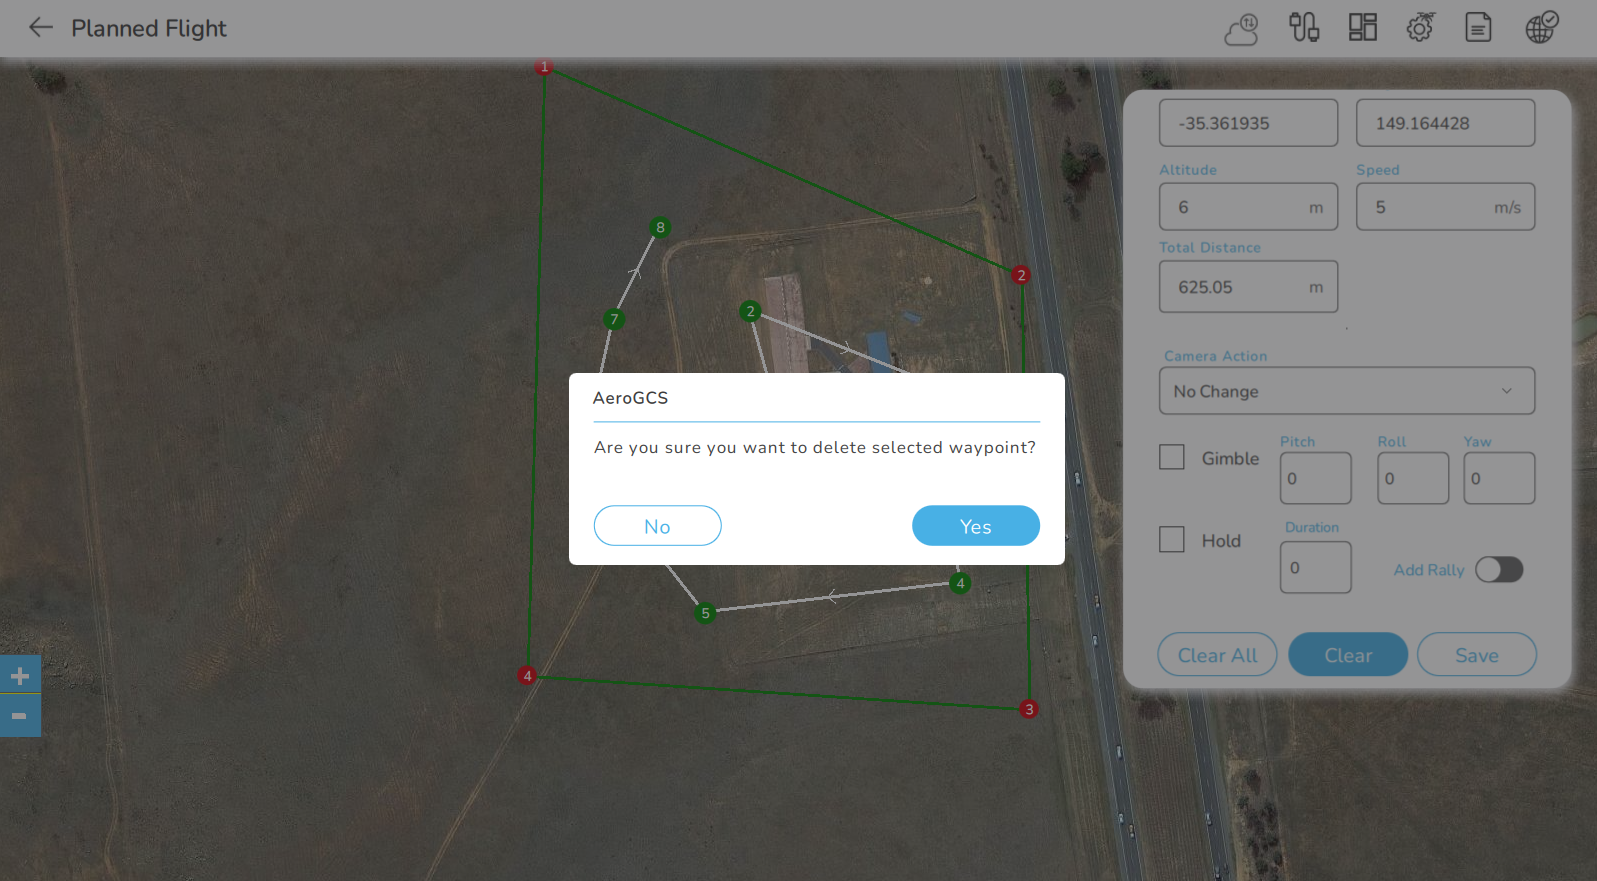Click the longitude field 149.164428
The image size is (1597, 881).
(x=1445, y=123)
